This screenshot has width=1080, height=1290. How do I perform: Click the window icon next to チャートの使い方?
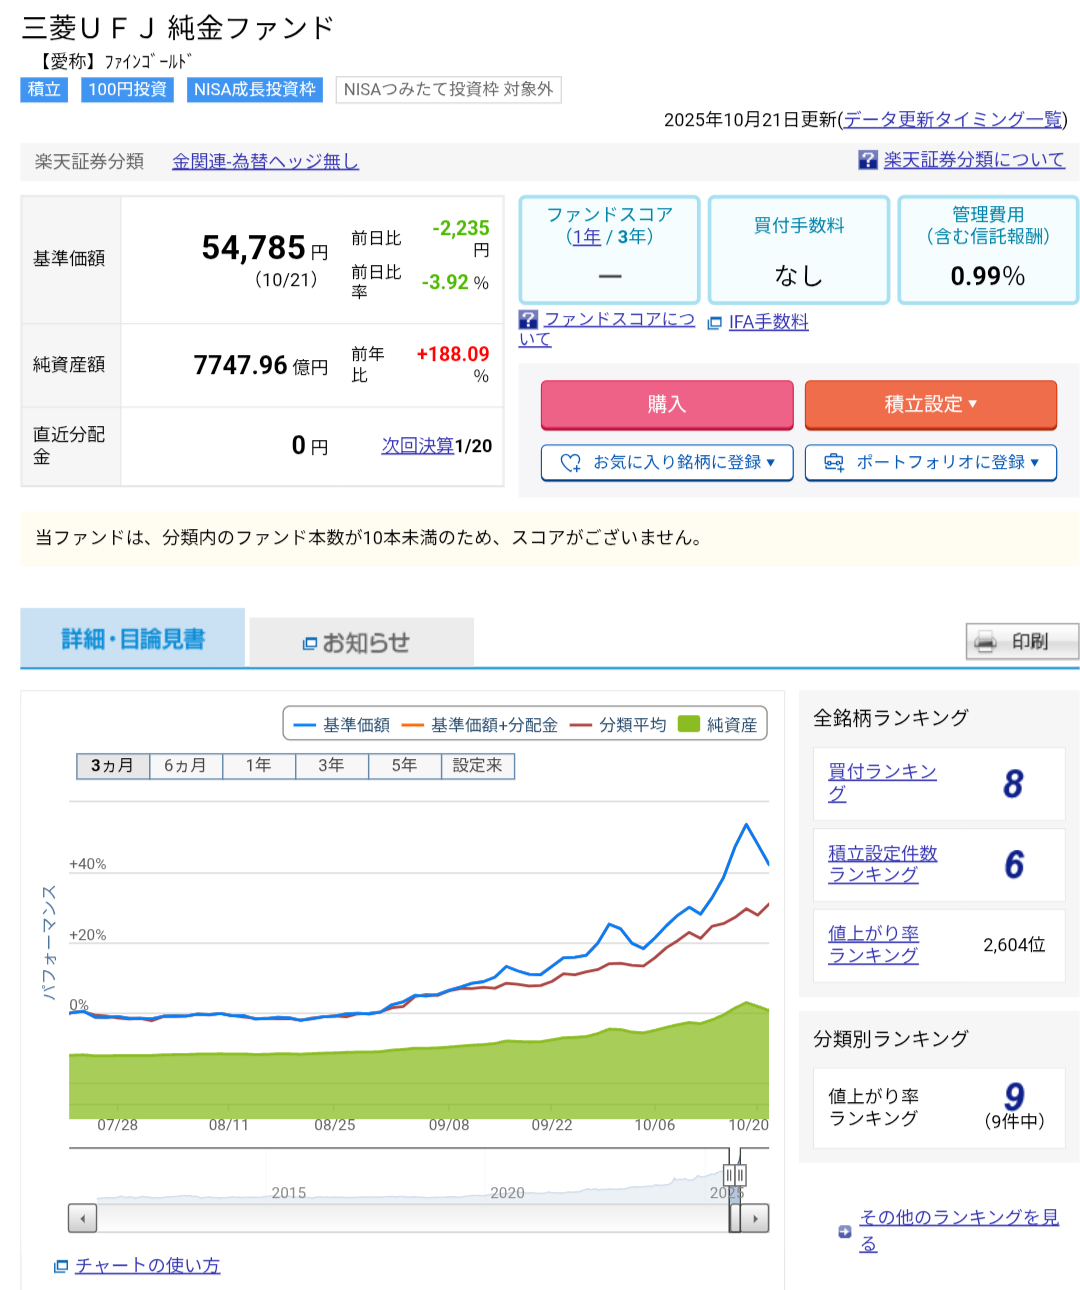pos(61,1266)
